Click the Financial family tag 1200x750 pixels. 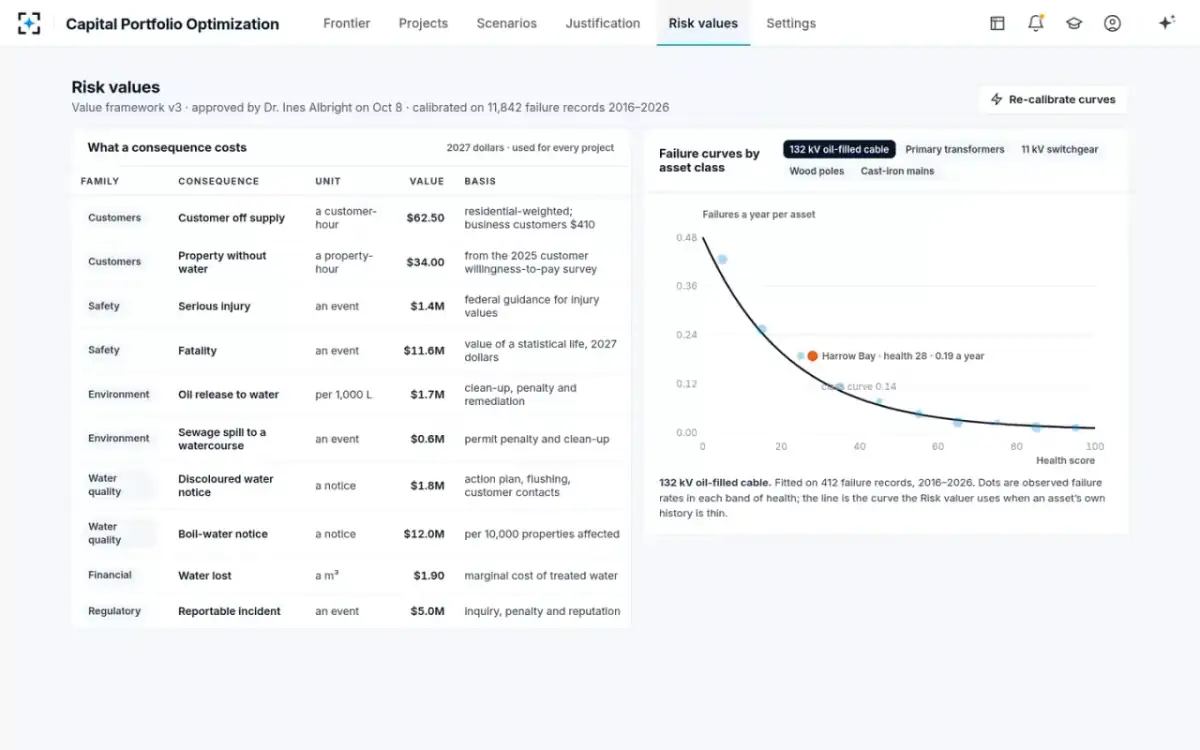click(x=110, y=575)
